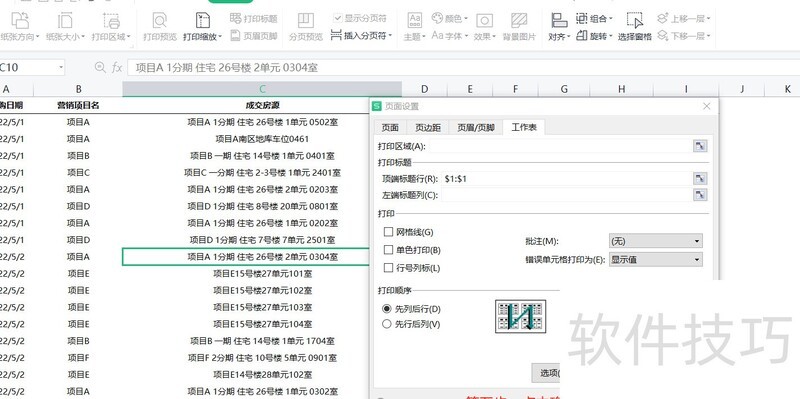Viewport: 800px width, 399px height.
Task: Select column J header
Action: tap(742, 89)
